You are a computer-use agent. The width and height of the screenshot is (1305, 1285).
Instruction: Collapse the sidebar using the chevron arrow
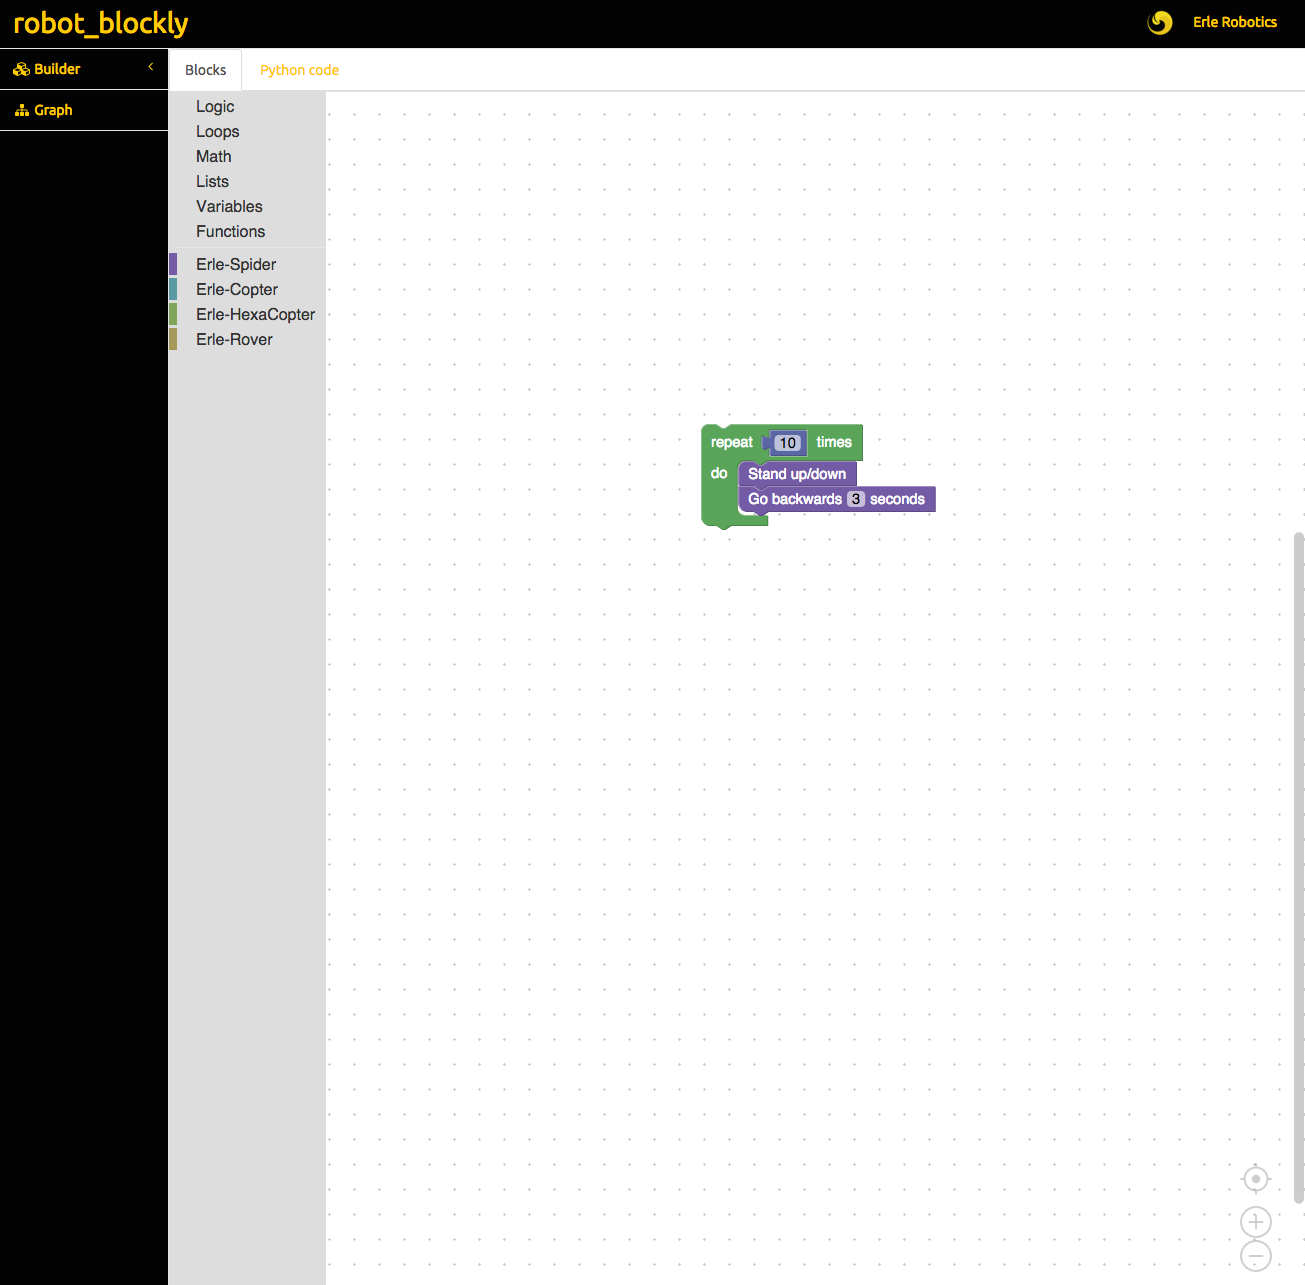click(x=151, y=67)
